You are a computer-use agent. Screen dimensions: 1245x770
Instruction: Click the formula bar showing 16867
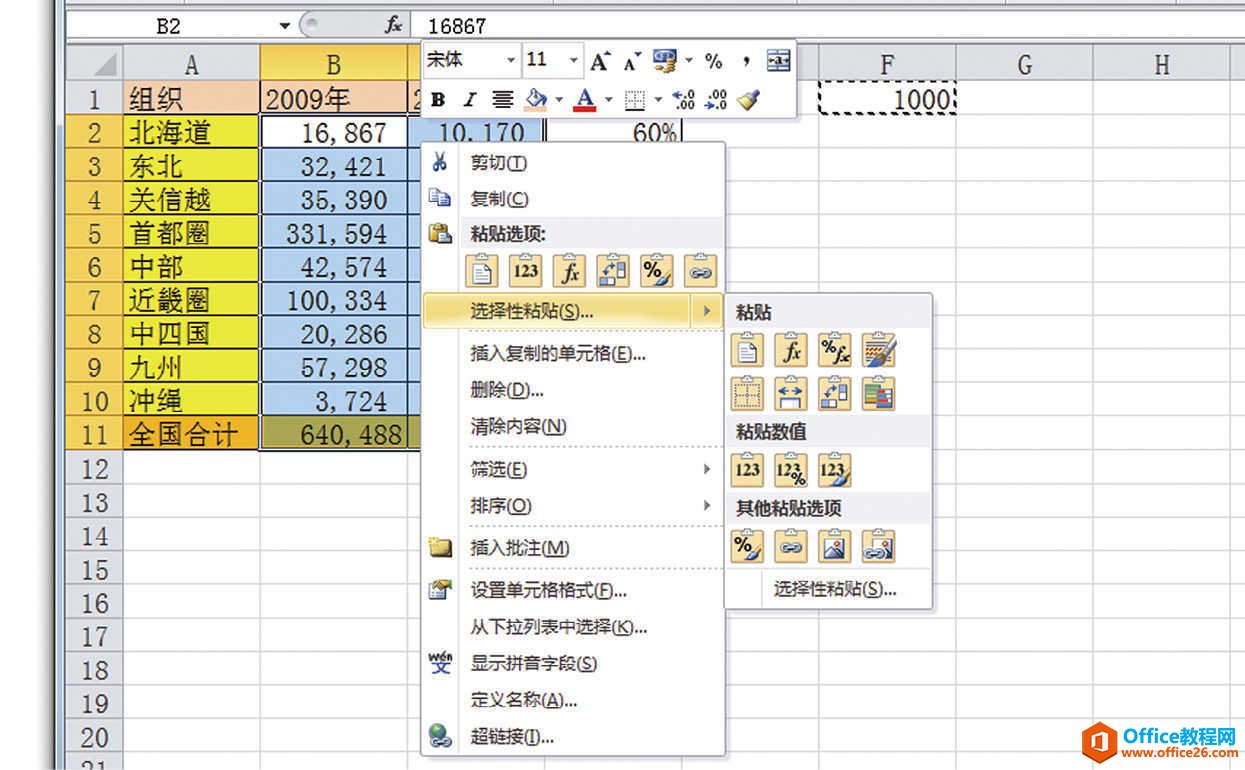pos(830,26)
